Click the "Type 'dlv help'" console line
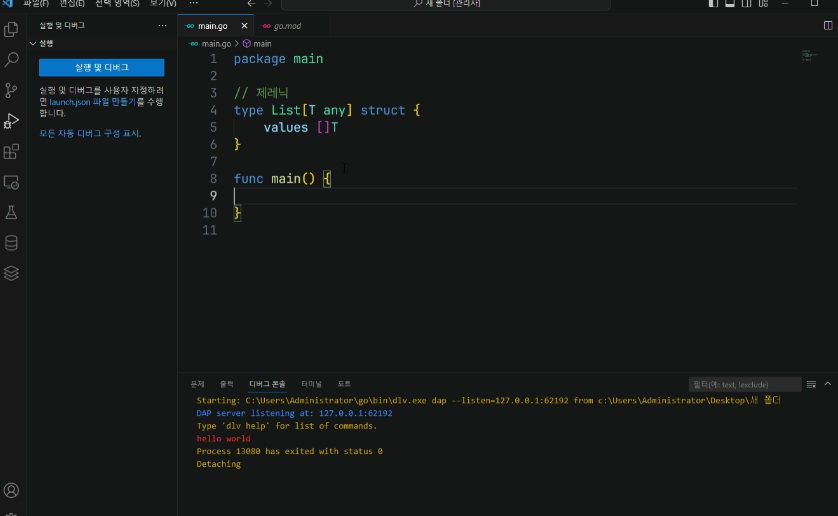The width and height of the screenshot is (838, 516). (x=286, y=426)
